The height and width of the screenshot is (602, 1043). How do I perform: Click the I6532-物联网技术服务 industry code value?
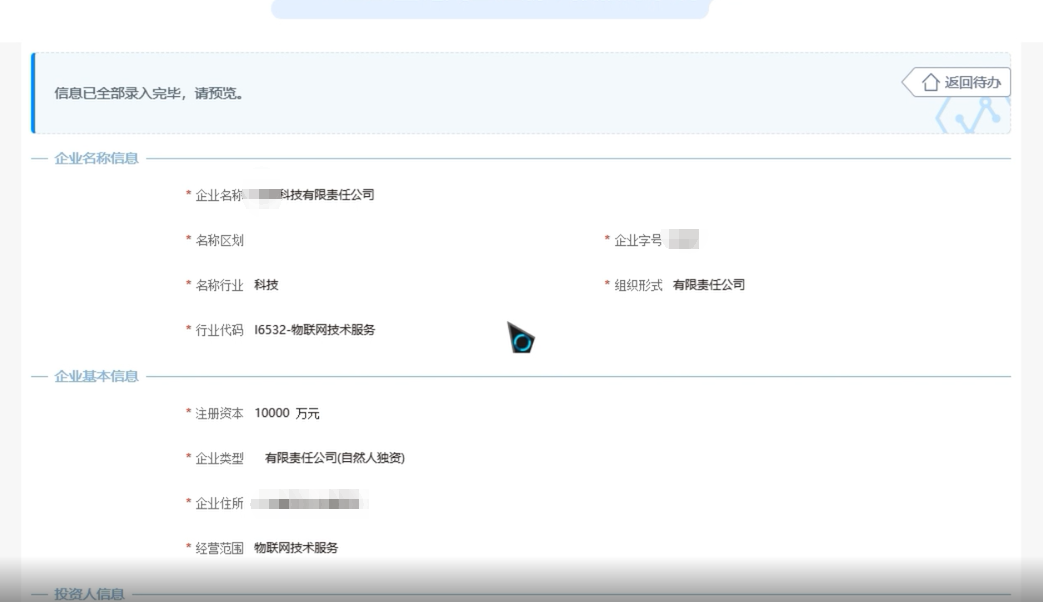click(x=316, y=328)
